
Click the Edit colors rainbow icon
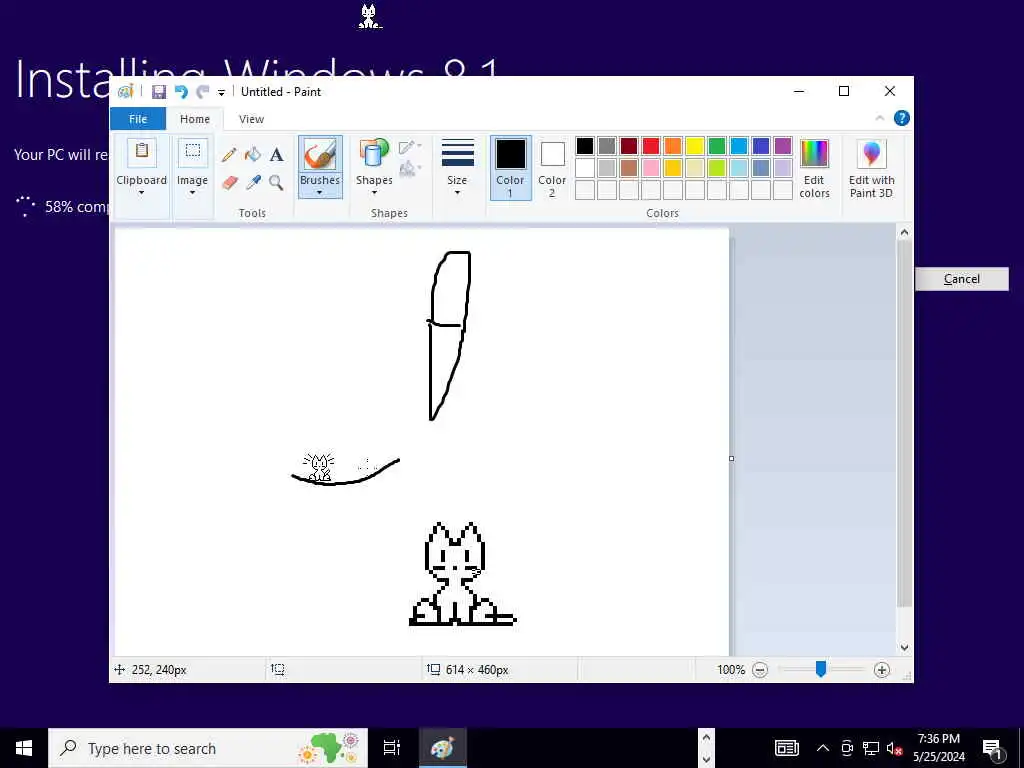[x=814, y=154]
